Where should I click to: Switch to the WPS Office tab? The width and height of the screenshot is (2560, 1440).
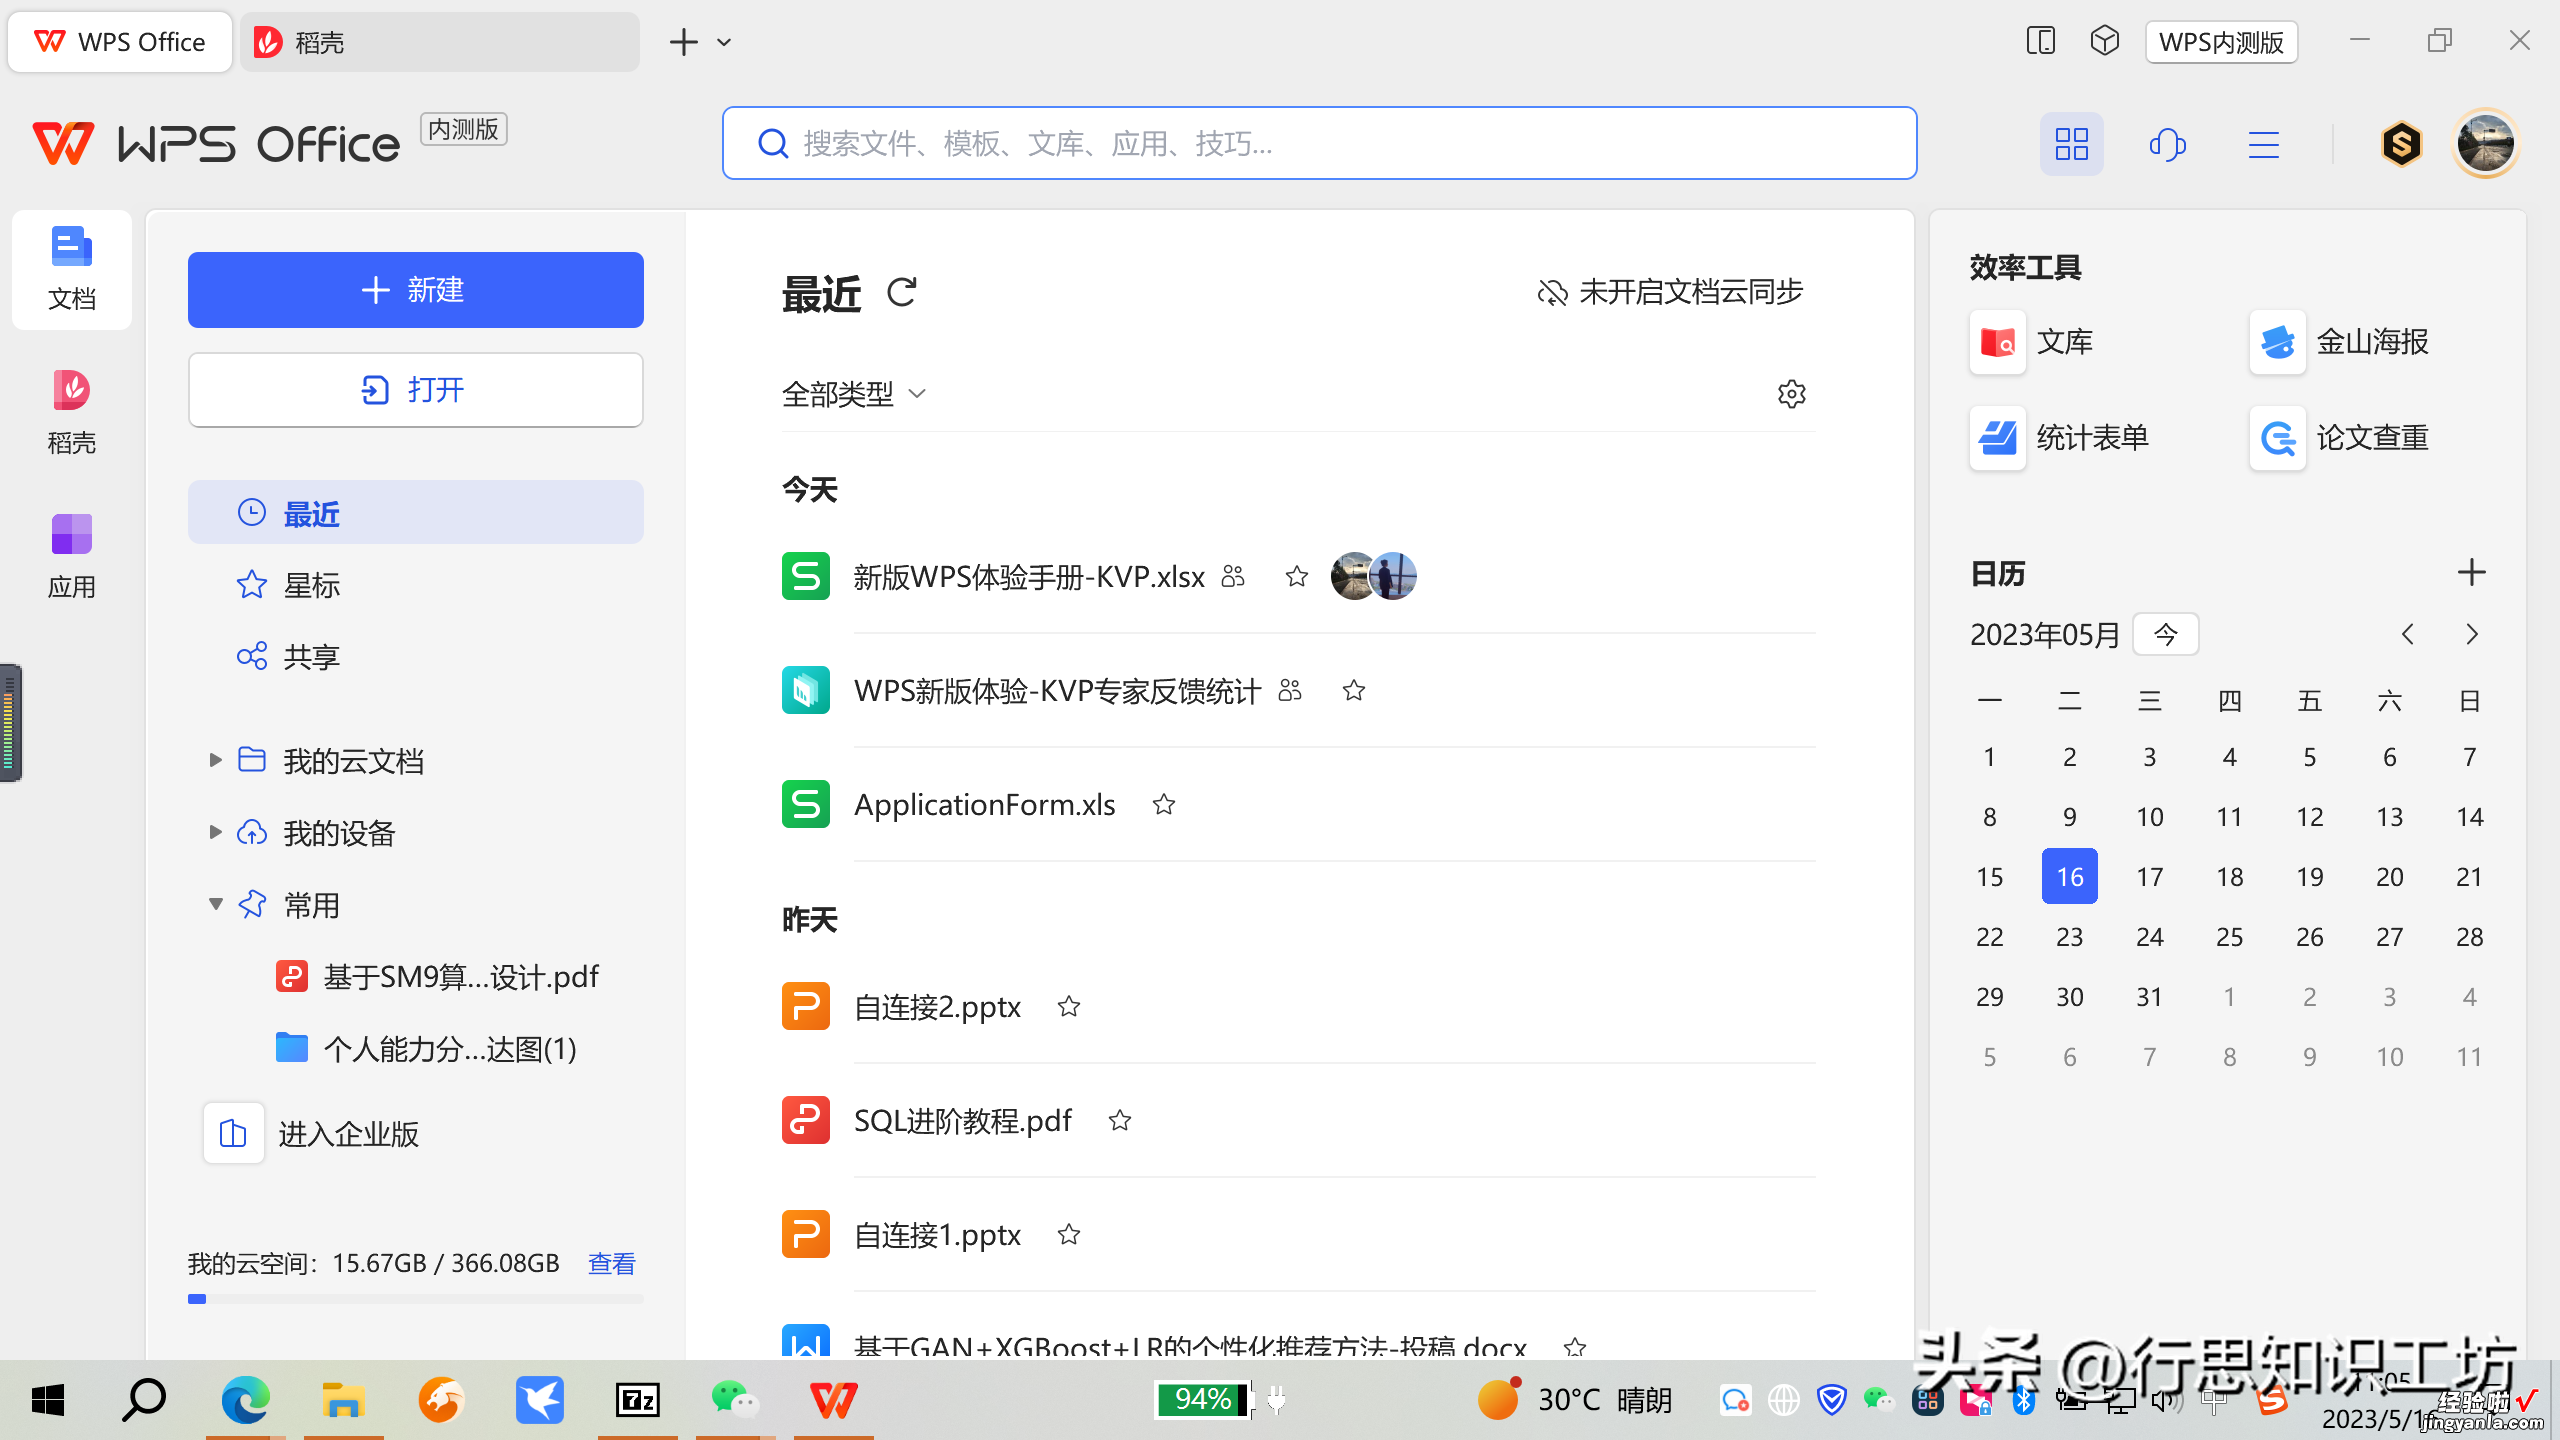click(120, 42)
